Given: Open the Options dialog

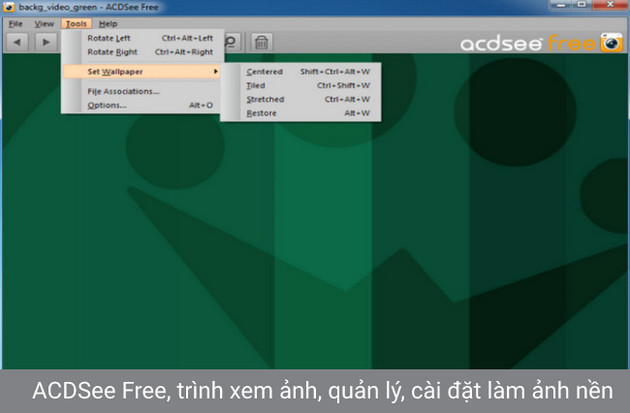Looking at the screenshot, I should (x=142, y=105).
